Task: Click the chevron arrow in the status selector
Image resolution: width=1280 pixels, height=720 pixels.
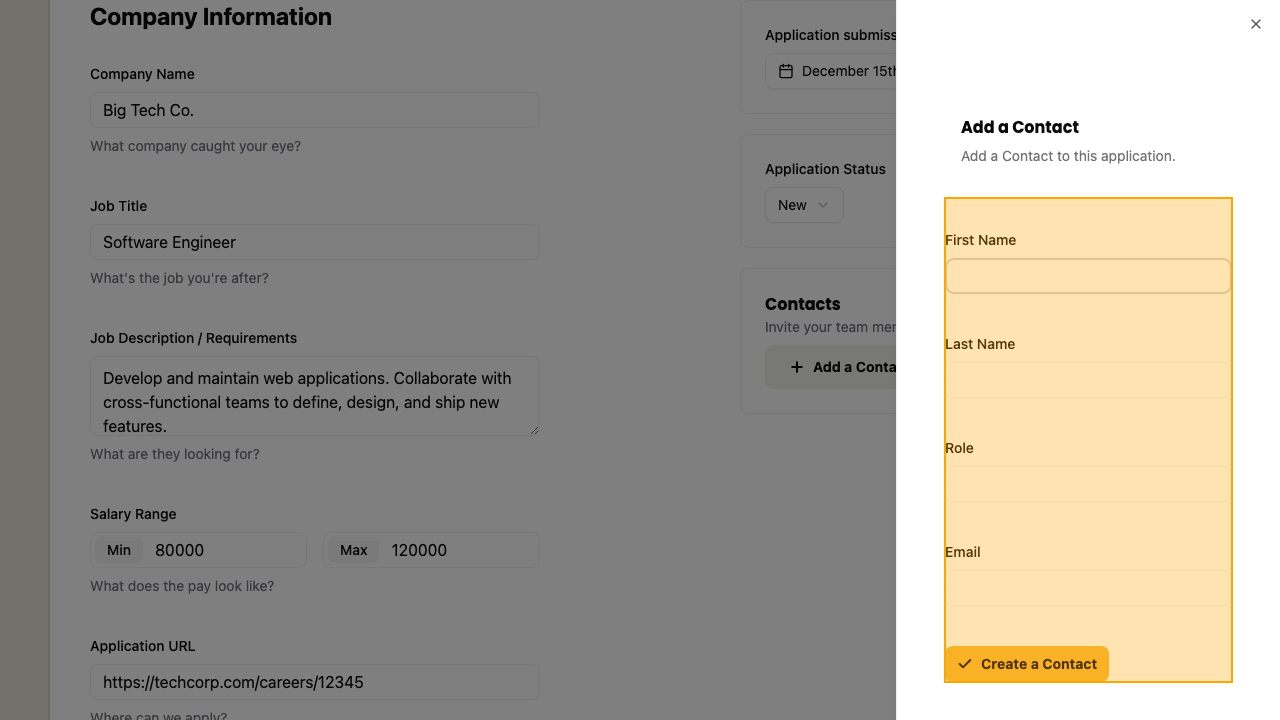Action: click(823, 205)
